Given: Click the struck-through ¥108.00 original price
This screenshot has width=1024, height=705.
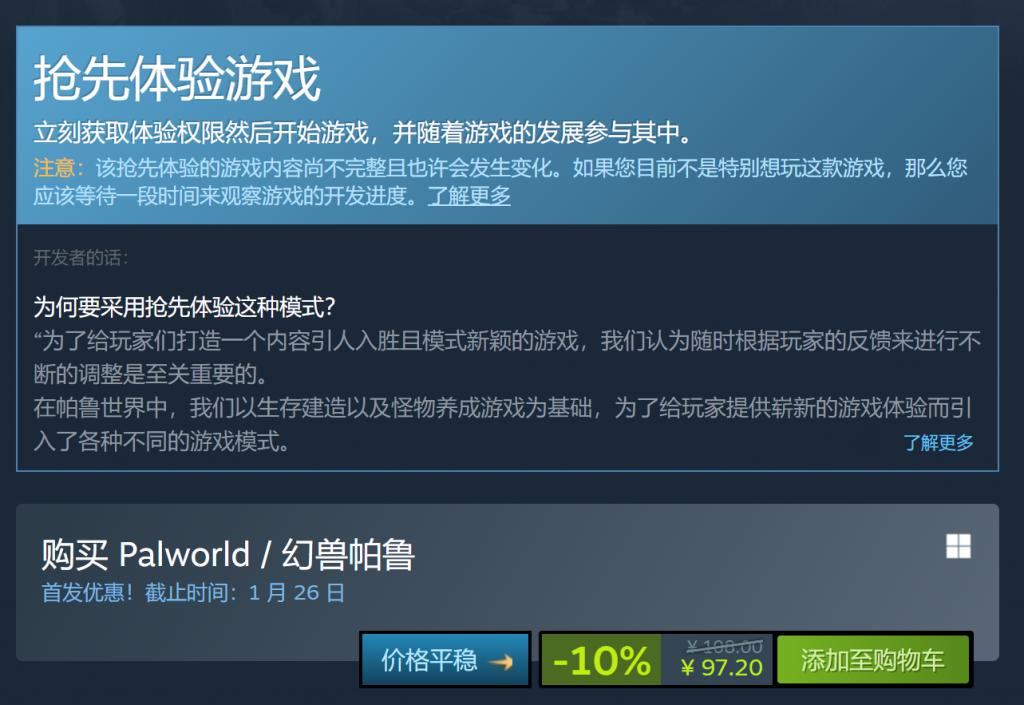Looking at the screenshot, I should point(724,646).
